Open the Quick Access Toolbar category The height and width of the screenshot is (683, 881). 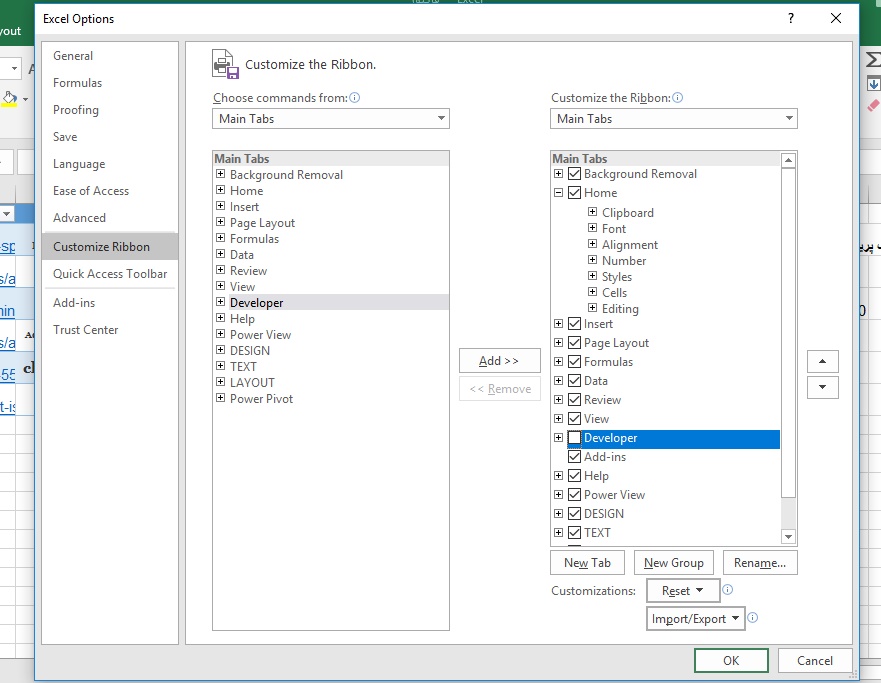click(110, 274)
